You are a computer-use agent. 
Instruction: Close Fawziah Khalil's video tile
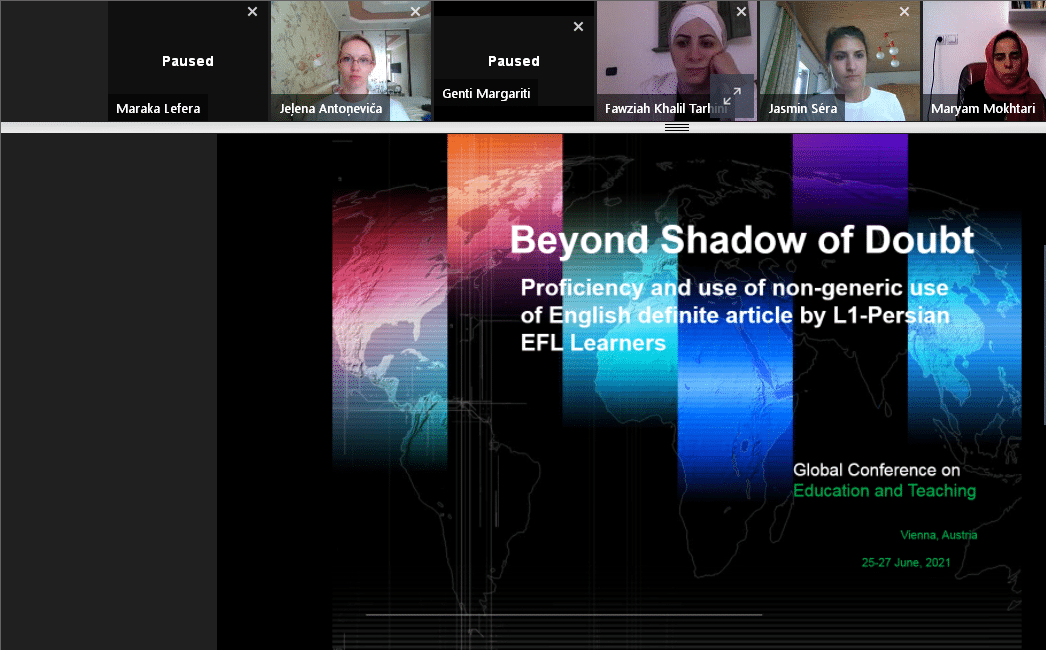coord(741,12)
